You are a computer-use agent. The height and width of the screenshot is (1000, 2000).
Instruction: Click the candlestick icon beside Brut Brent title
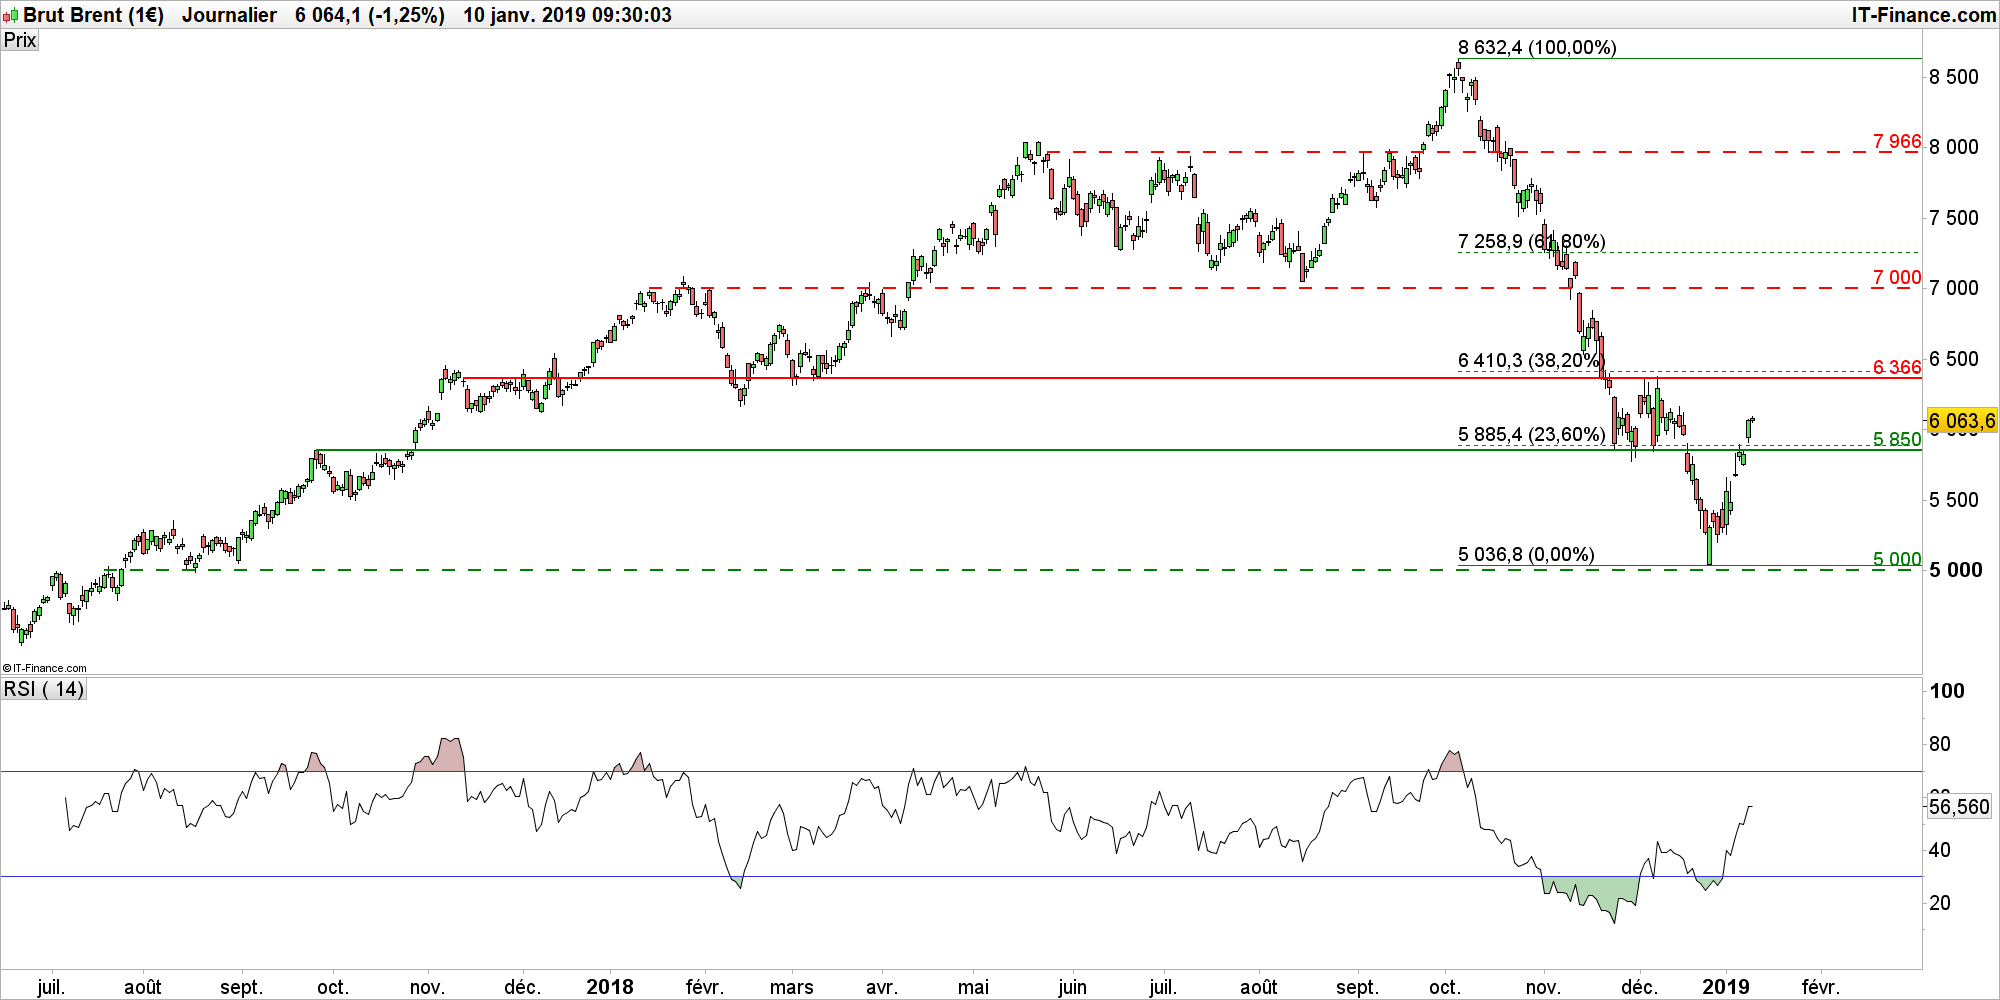point(10,15)
